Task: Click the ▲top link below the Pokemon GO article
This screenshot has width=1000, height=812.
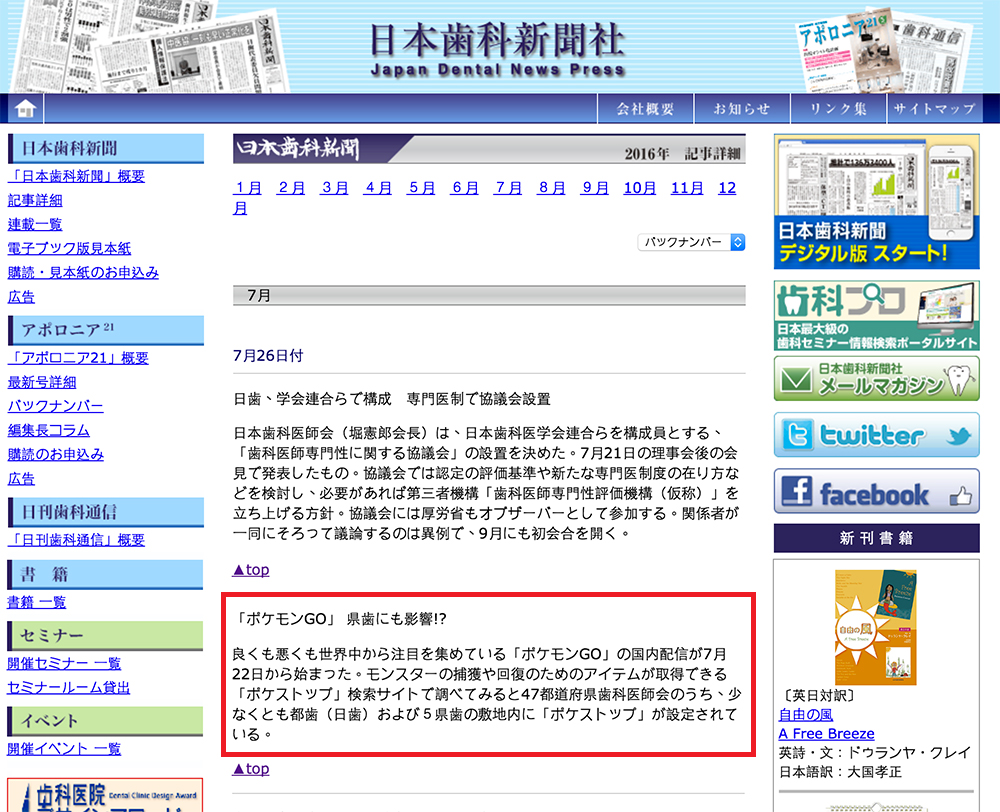Action: tap(250, 768)
